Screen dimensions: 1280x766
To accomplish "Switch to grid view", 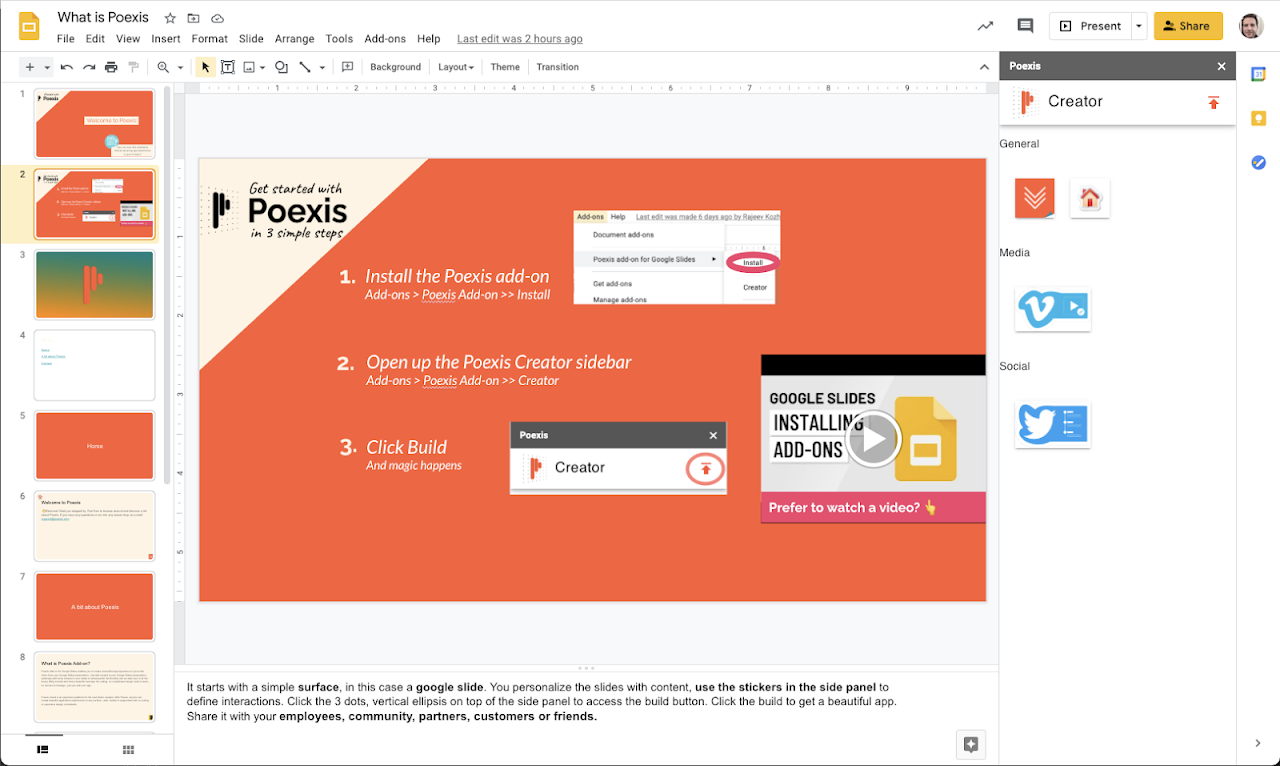I will pos(128,749).
